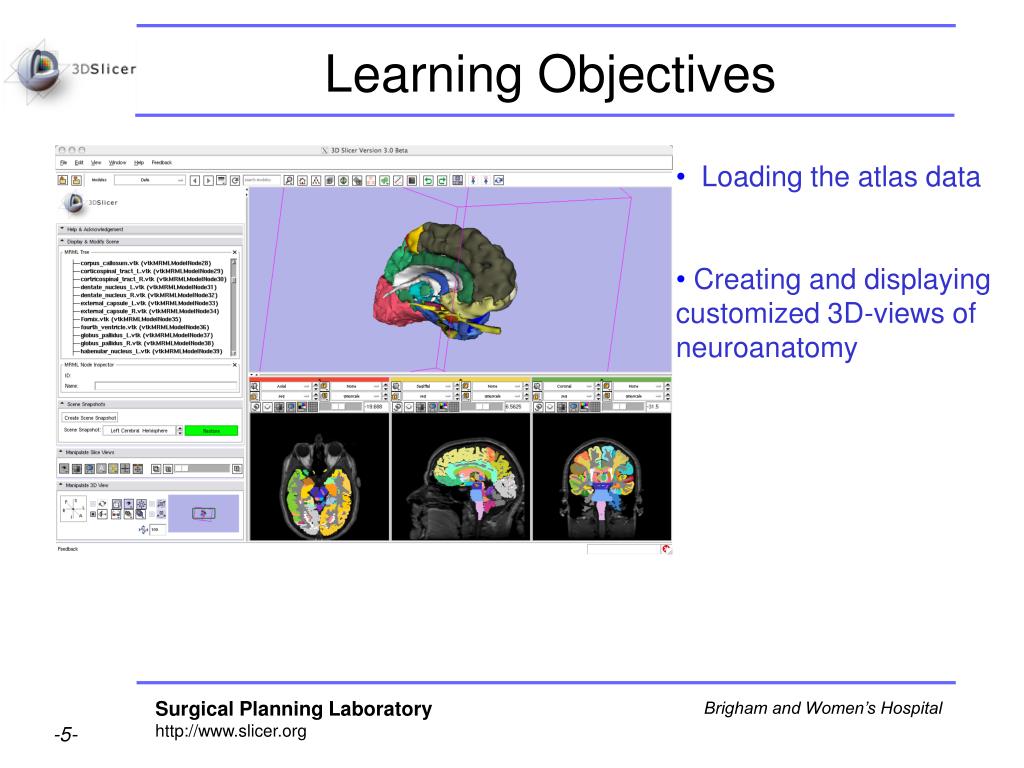Collapse the Display & Modify Scene panel

pos(150,242)
